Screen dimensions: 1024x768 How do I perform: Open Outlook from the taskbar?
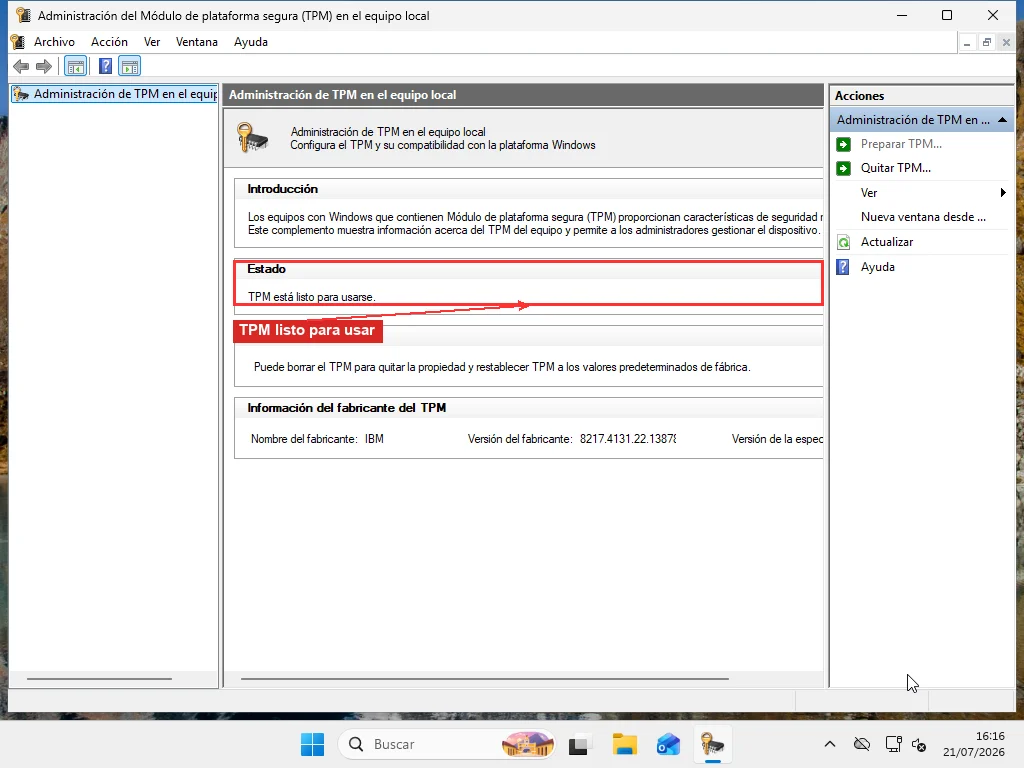tap(668, 744)
